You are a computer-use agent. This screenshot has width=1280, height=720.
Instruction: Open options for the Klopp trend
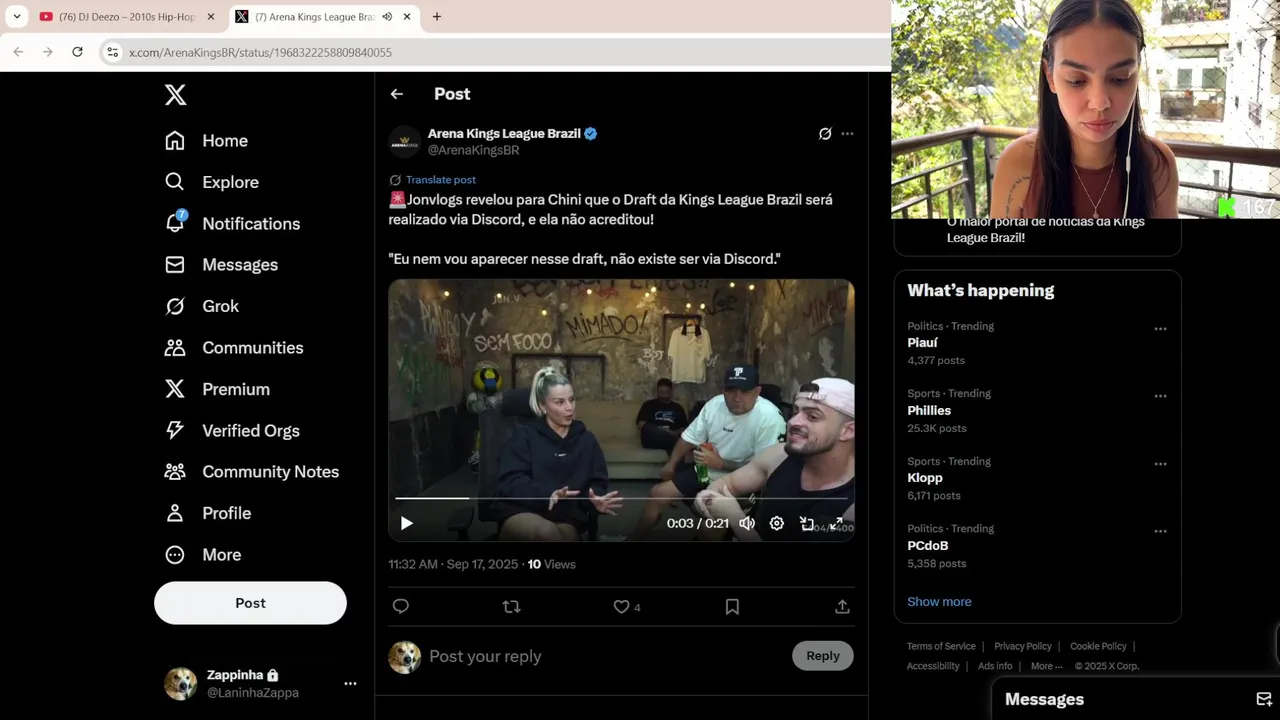point(1160,464)
